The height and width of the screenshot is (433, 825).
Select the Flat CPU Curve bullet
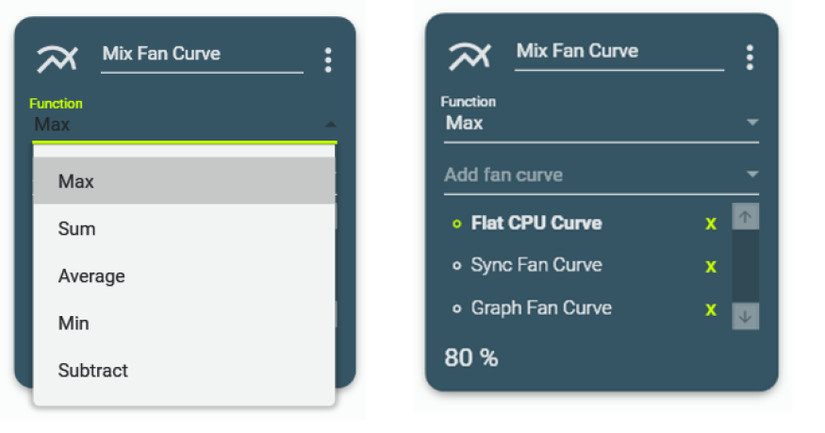tap(457, 224)
